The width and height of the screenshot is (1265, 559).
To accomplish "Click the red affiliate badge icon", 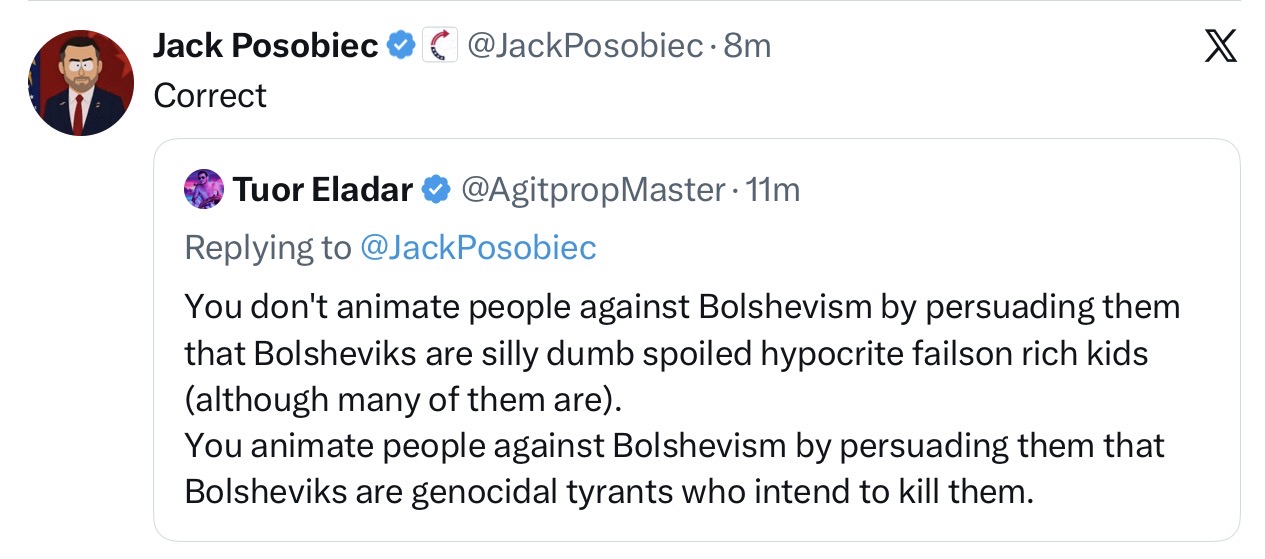I will [x=440, y=46].
